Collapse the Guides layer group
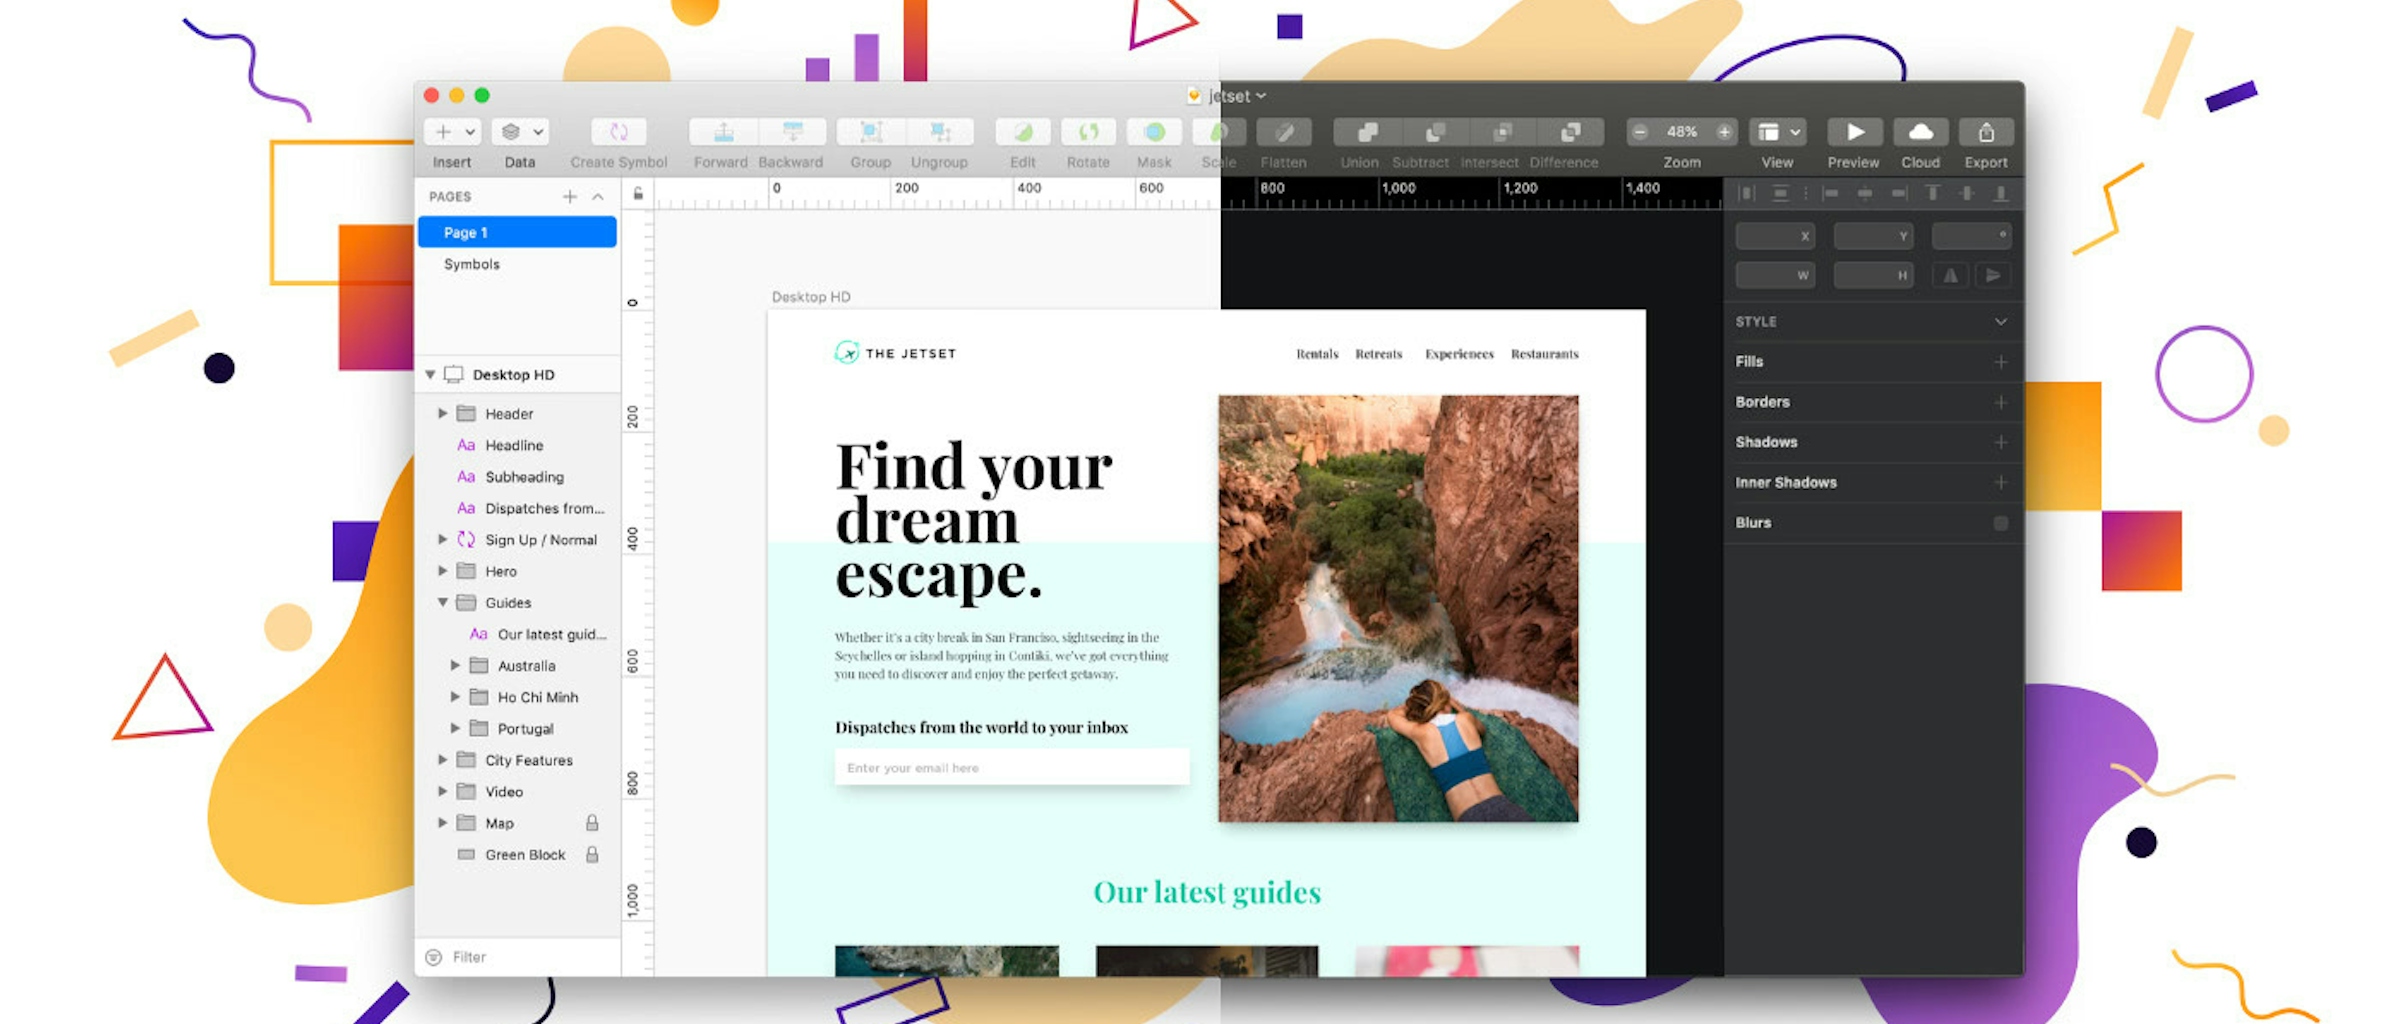Screen dimensions: 2400x1024 click(x=443, y=603)
